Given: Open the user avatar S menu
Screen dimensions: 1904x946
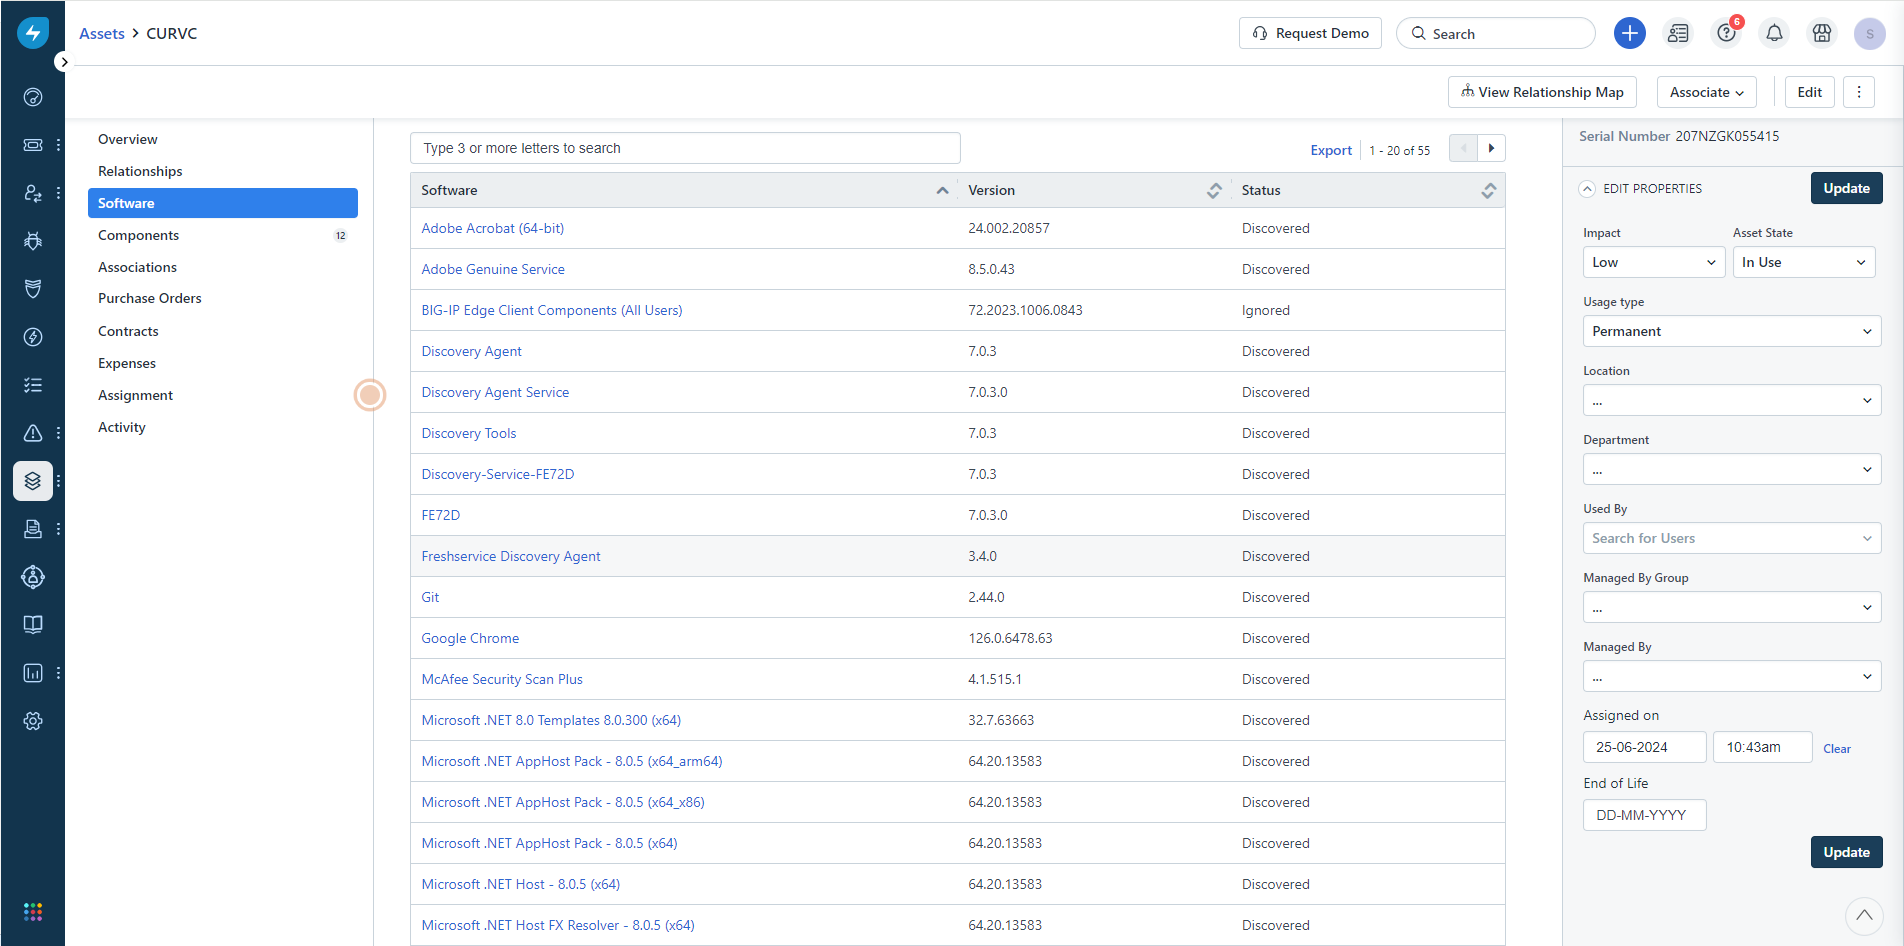Looking at the screenshot, I should (x=1870, y=33).
